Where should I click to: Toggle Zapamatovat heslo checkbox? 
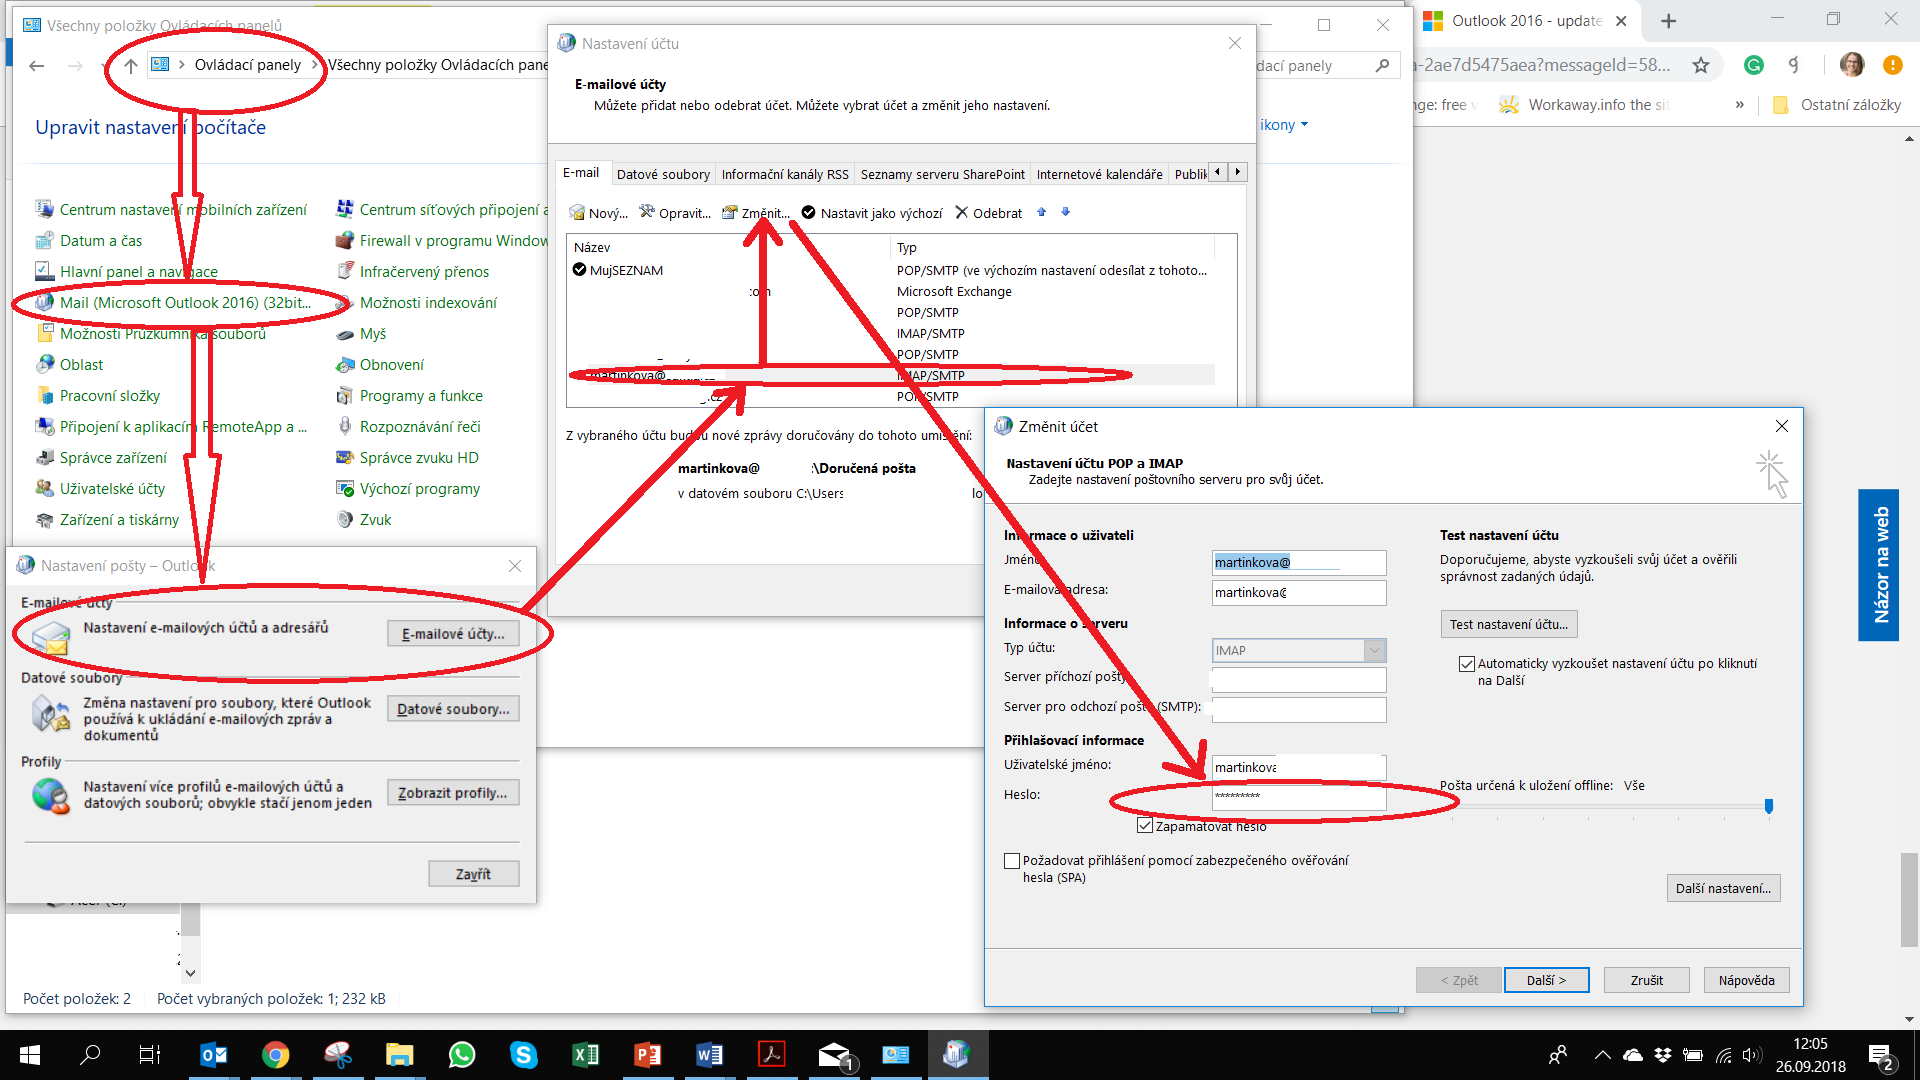click(1145, 826)
